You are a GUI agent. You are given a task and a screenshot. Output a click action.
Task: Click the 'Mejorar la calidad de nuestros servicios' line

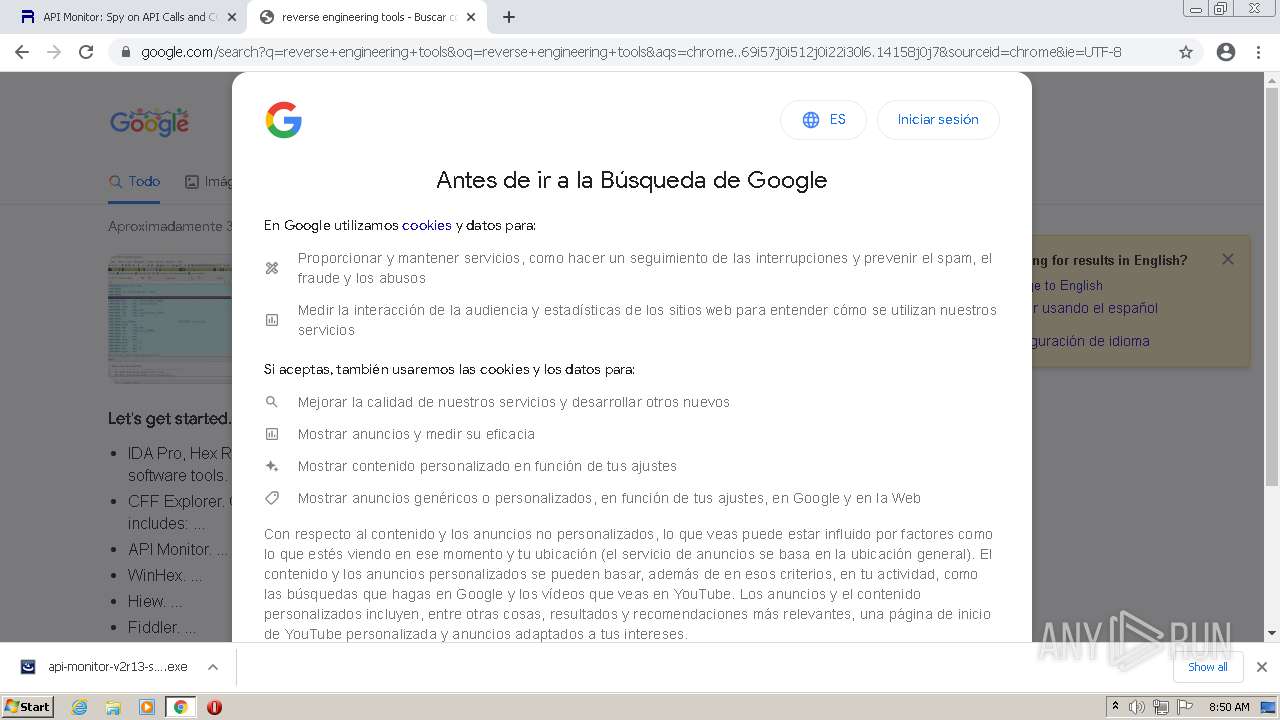(x=513, y=402)
